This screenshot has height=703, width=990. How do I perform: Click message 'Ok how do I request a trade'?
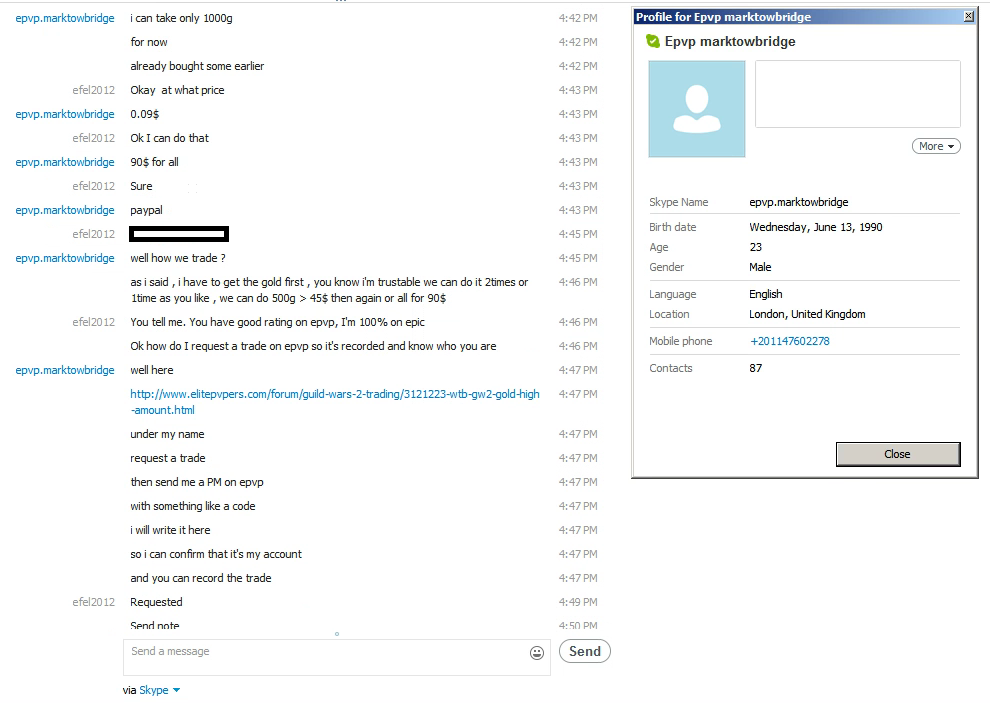click(313, 346)
